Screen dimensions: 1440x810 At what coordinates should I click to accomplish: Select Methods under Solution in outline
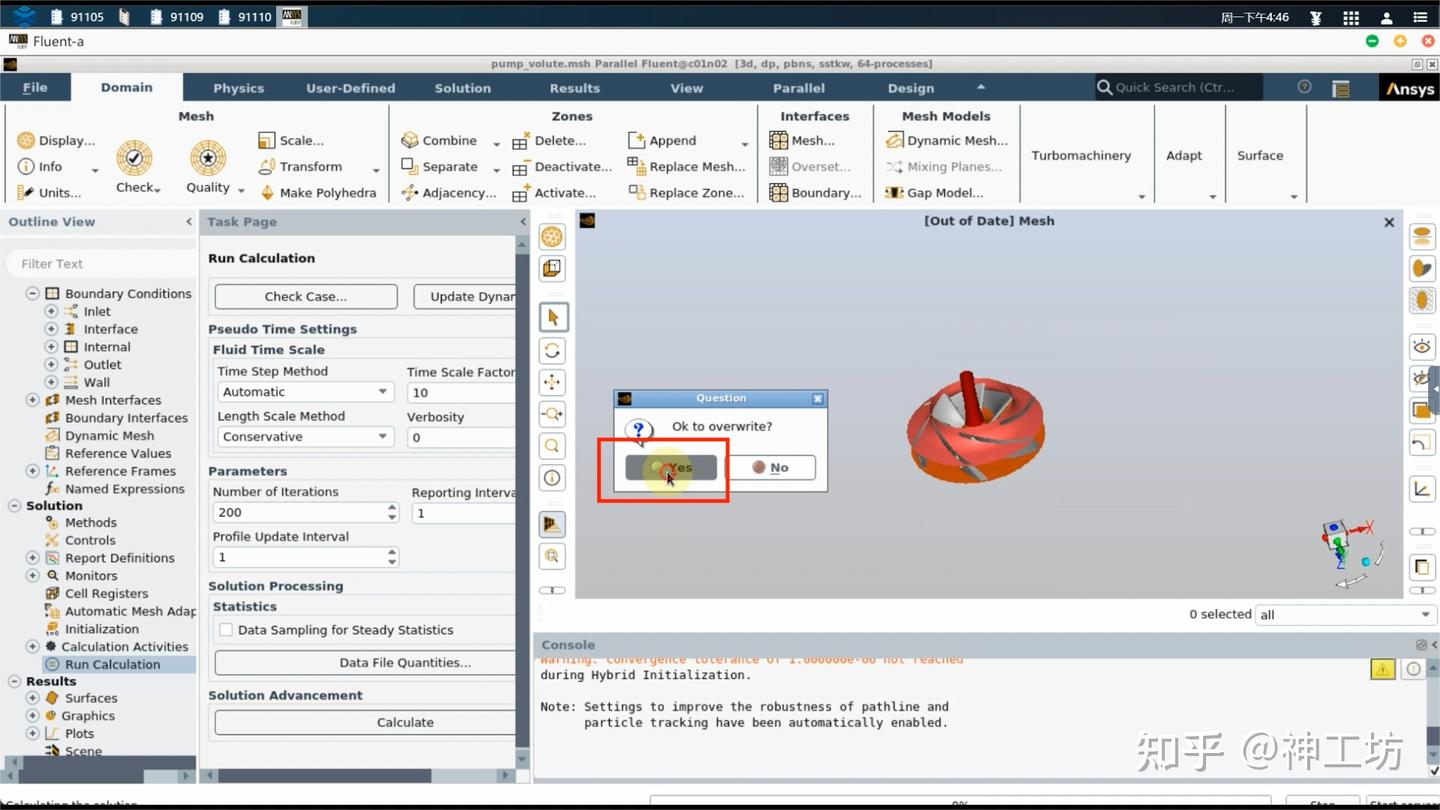point(91,523)
